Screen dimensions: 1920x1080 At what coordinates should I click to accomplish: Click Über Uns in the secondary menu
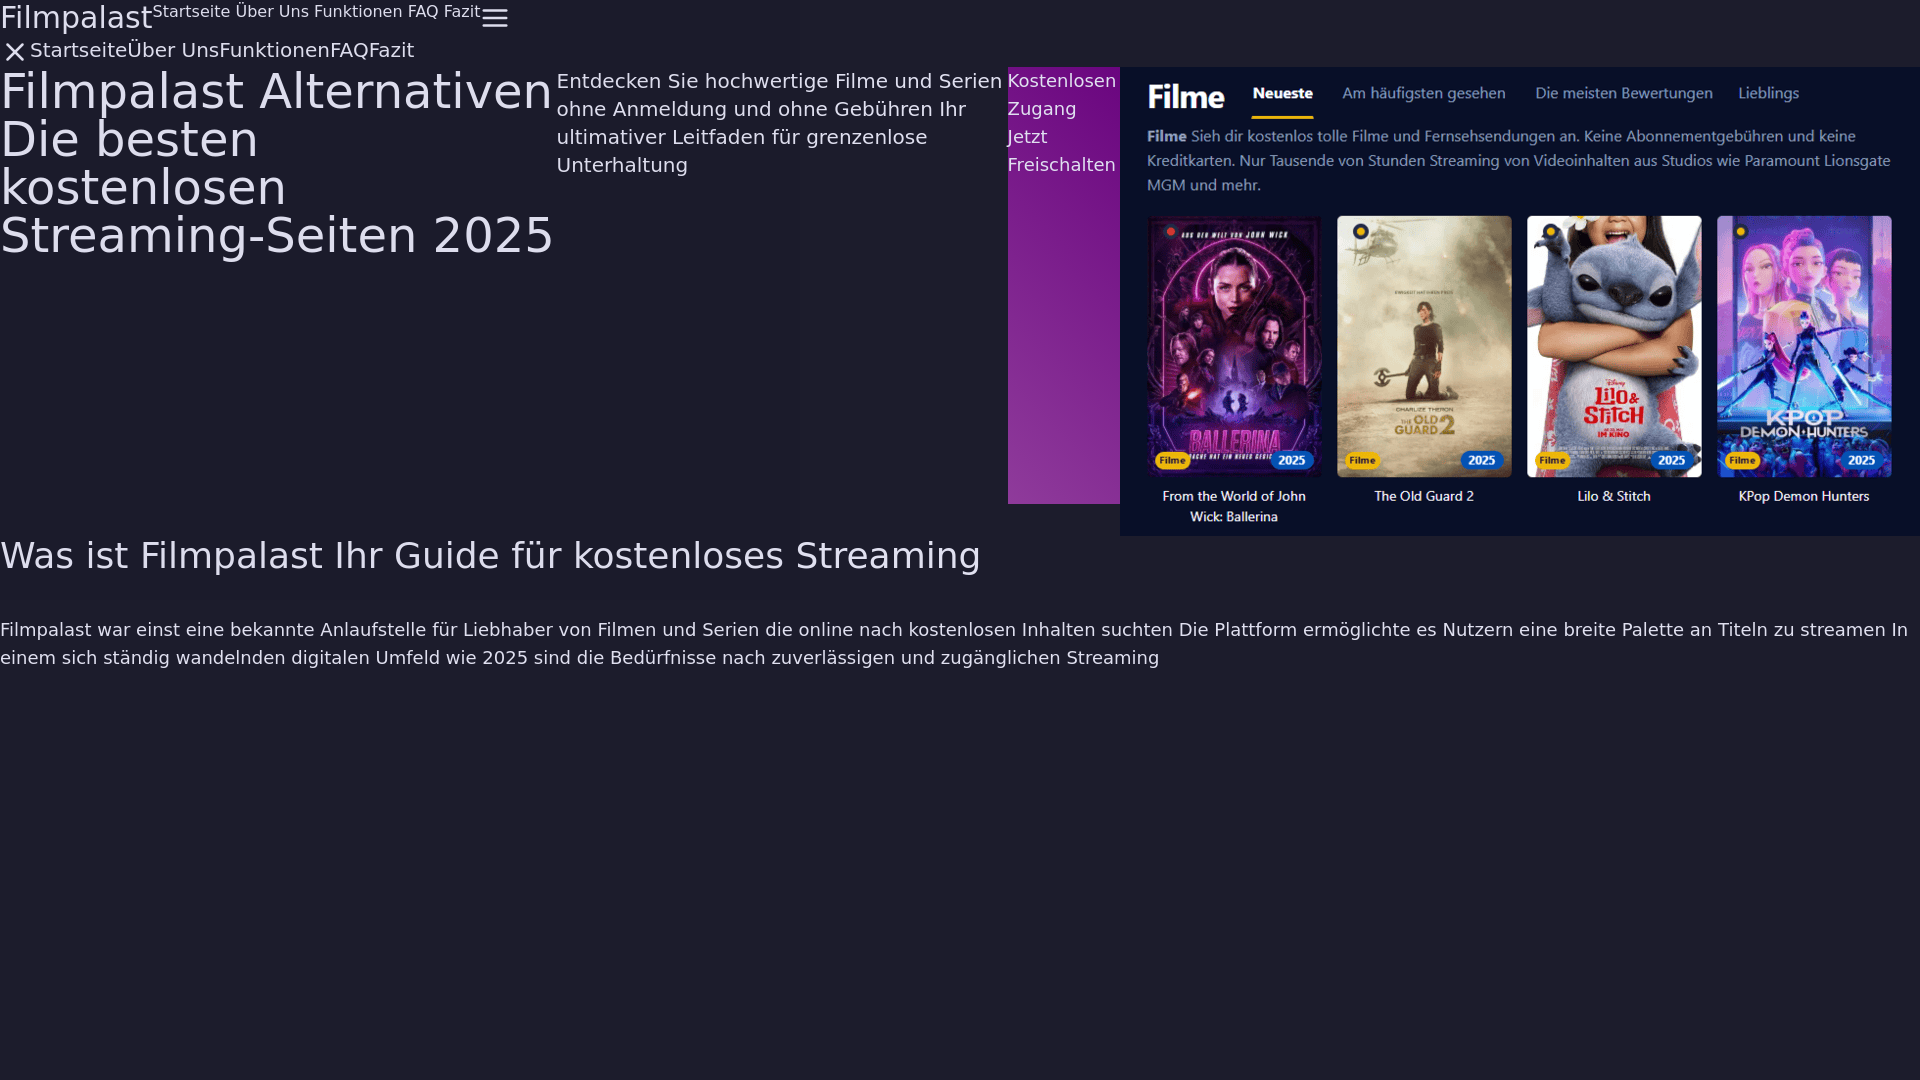click(173, 50)
